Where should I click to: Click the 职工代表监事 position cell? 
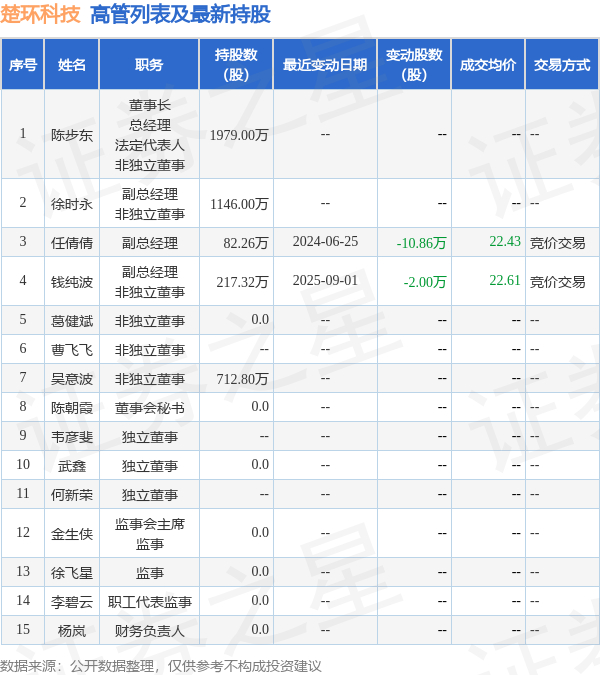tap(149, 602)
